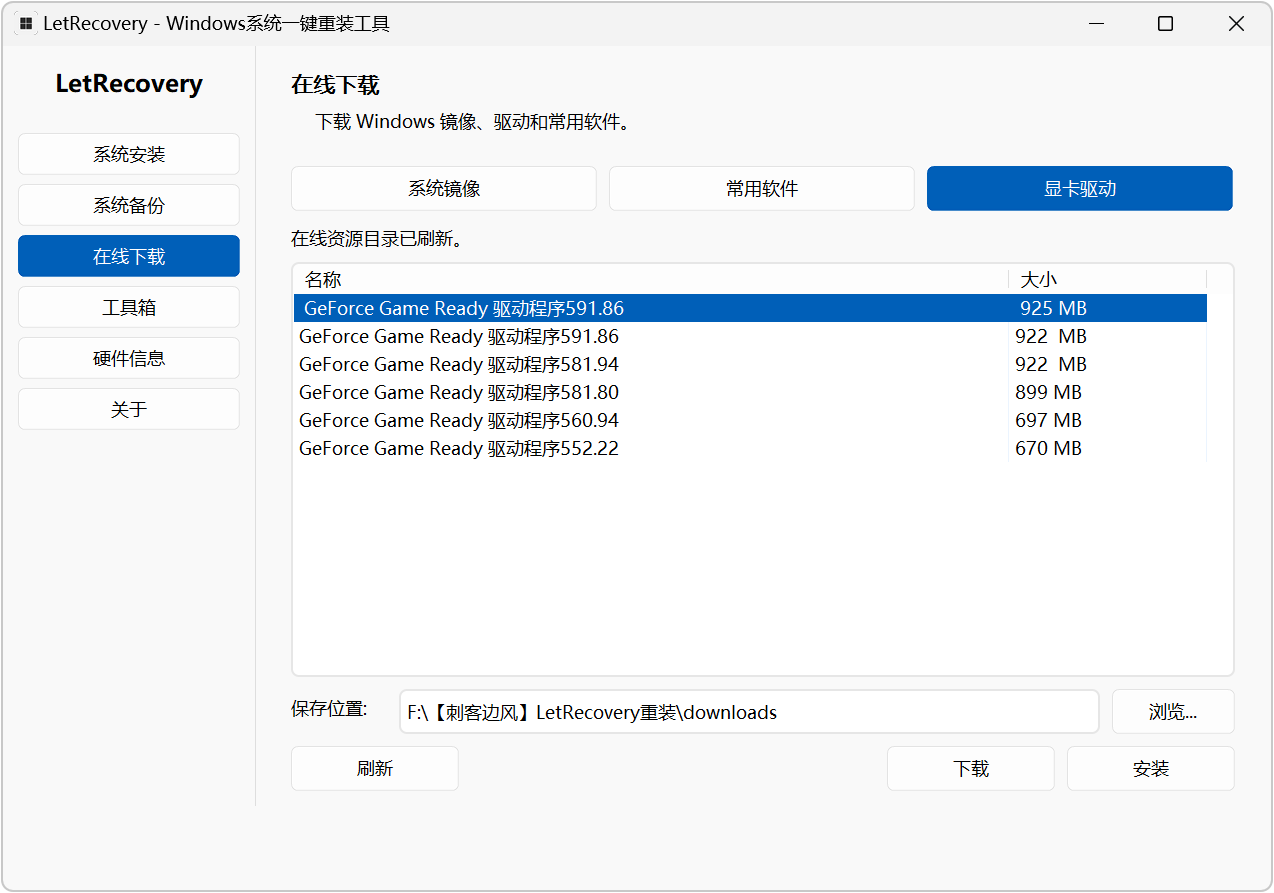Image resolution: width=1274 pixels, height=893 pixels.
Task: Switch to the 常用软件 tab
Action: 762,188
